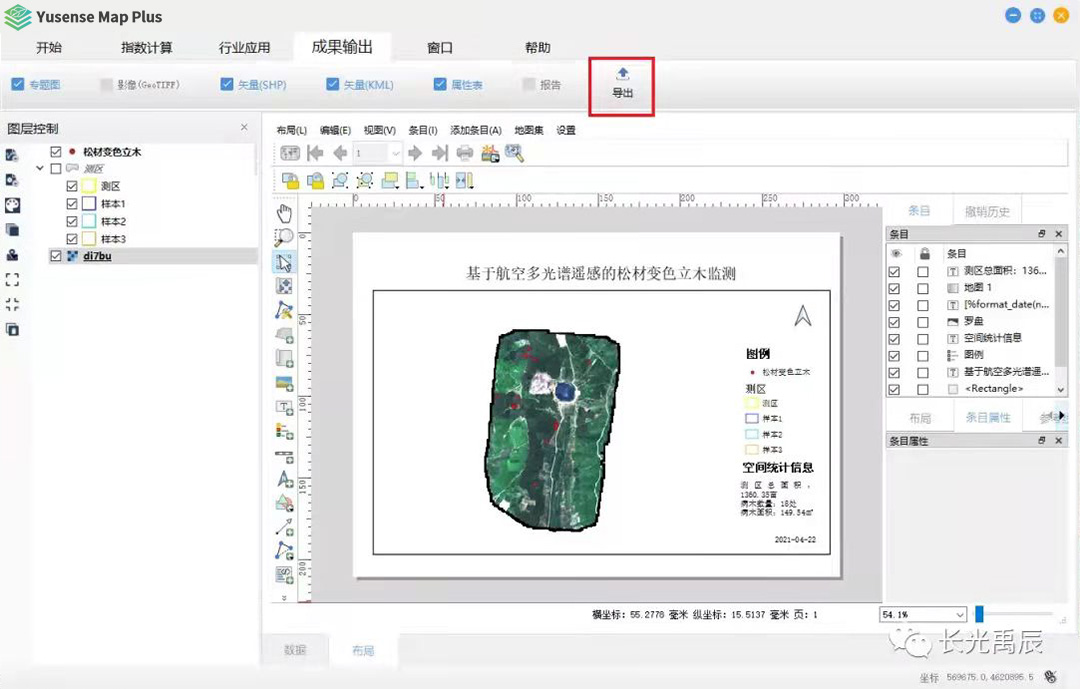Viewport: 1080px width, 689px height.
Task: Add a legend item to layout
Action: (x=284, y=431)
